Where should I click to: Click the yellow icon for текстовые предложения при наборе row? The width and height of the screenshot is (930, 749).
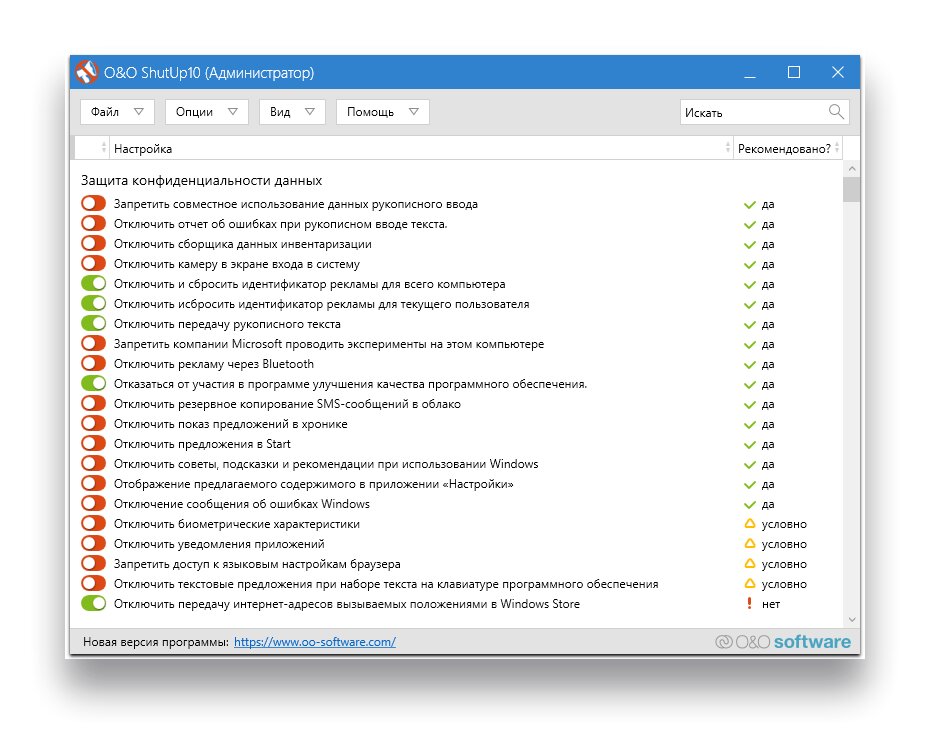[750, 584]
